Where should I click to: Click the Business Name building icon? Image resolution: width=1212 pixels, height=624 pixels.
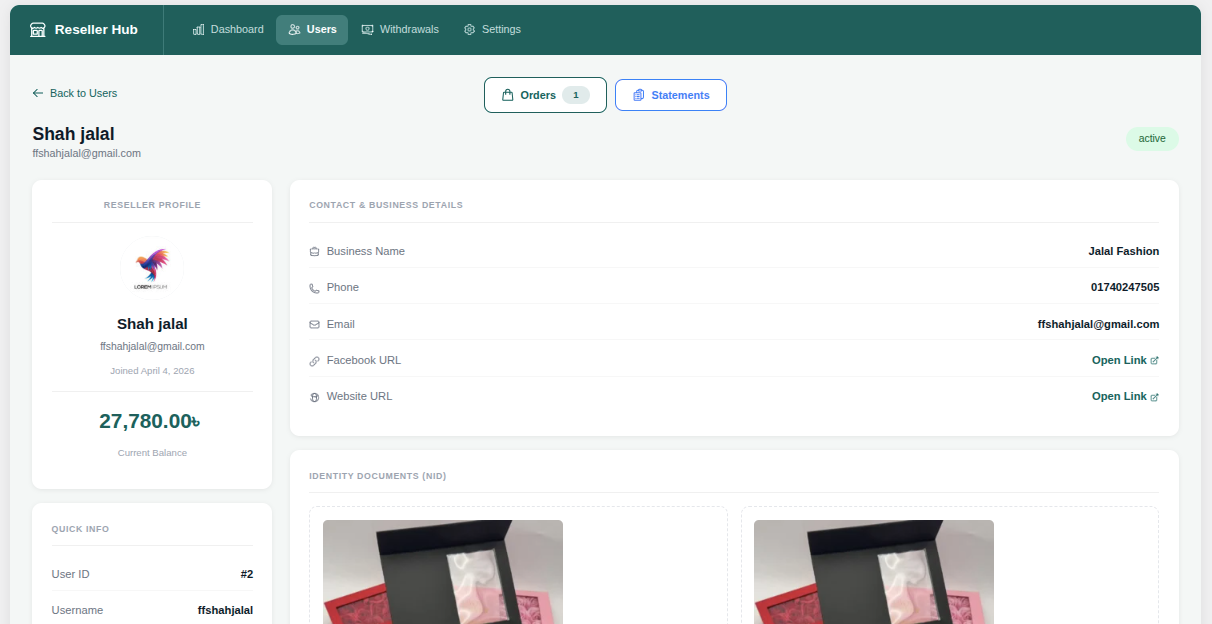click(314, 252)
